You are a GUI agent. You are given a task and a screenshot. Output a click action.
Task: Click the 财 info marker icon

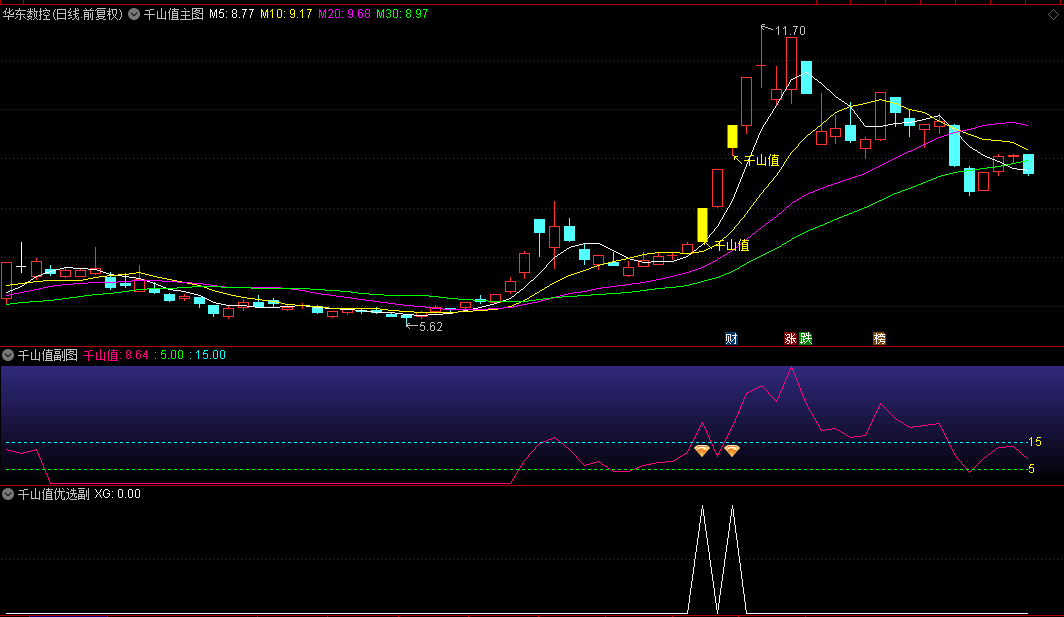pyautogui.click(x=731, y=339)
